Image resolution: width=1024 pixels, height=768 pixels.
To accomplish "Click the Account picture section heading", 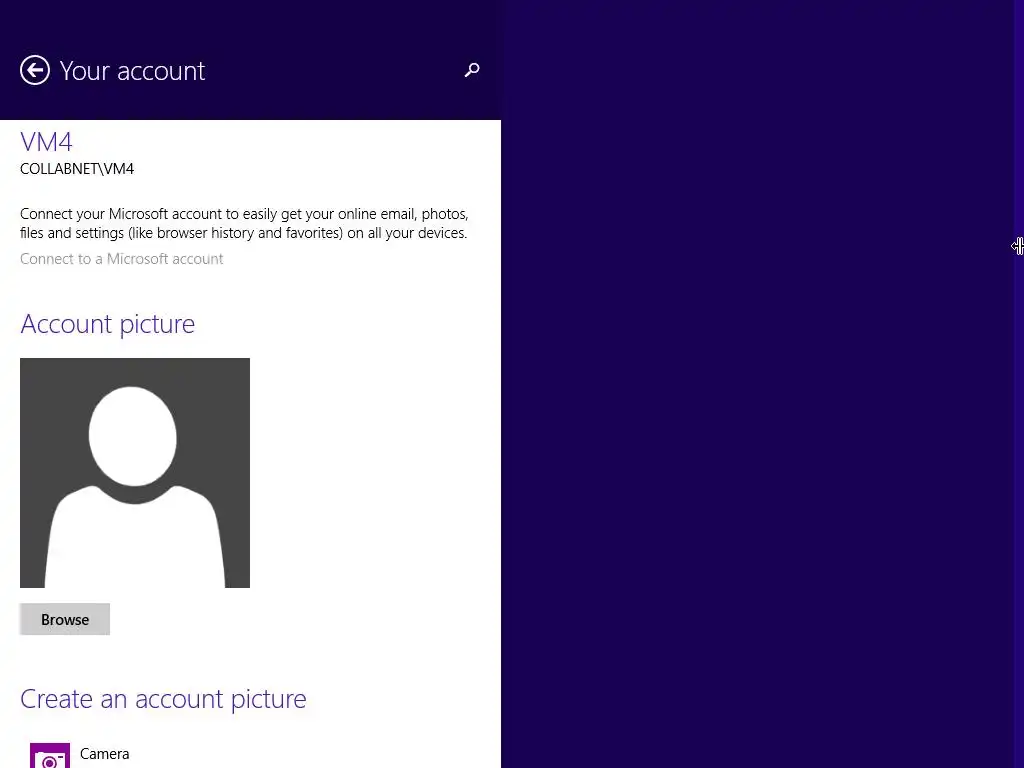I will coord(107,324).
